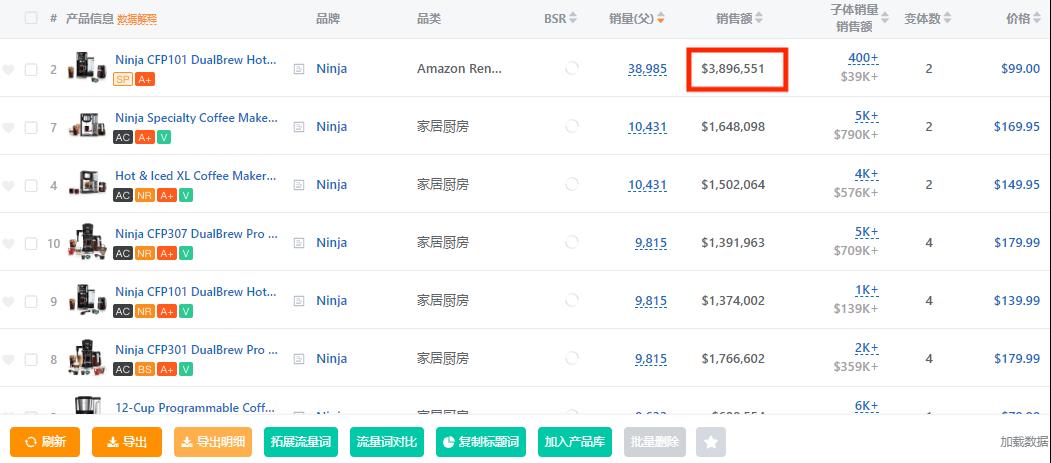Favorite the Ninja Specialty Coffee Maker row with heart
Image resolution: width=1051 pixels, height=463 pixels.
[x=9, y=127]
